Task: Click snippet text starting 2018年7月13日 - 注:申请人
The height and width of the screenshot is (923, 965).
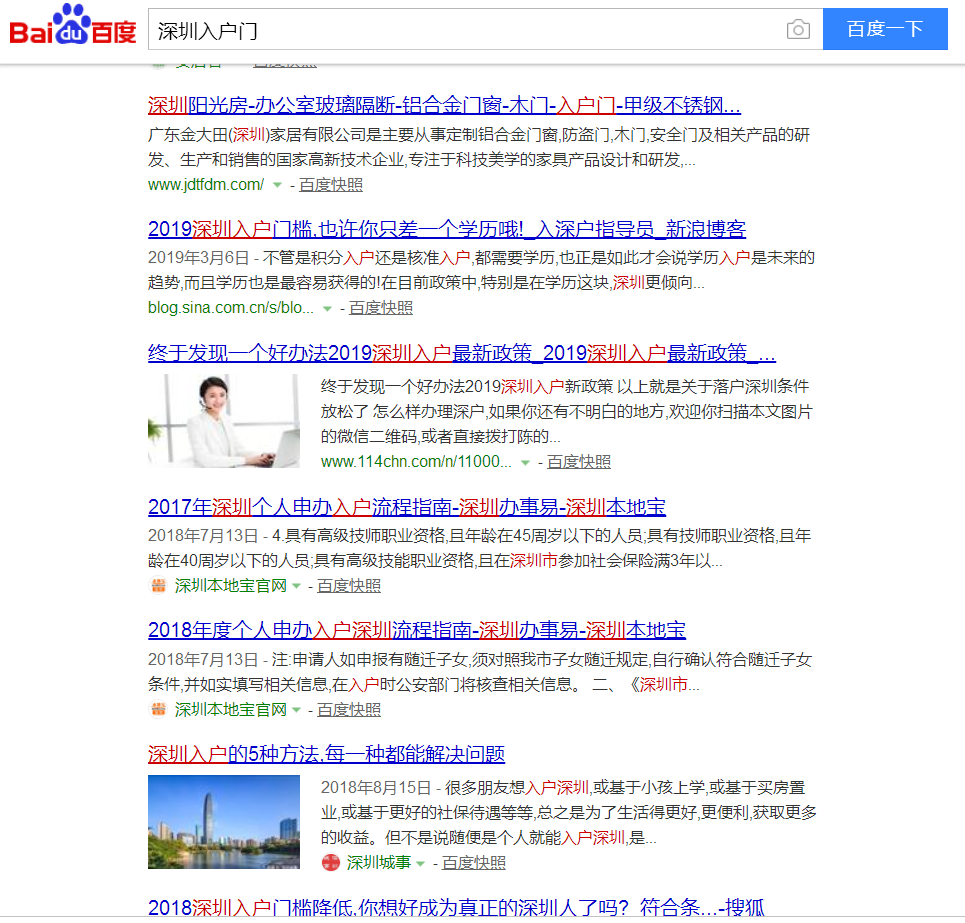Action: (x=480, y=672)
